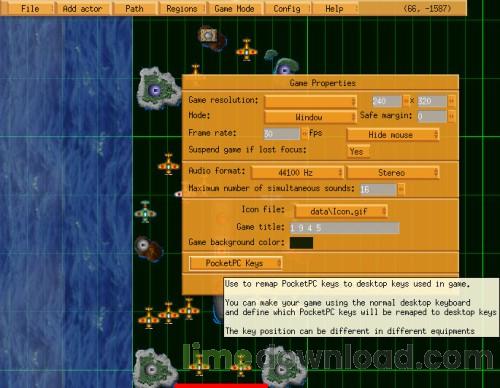
Task: Click the stepper next to sounds value 16
Action: (401, 189)
